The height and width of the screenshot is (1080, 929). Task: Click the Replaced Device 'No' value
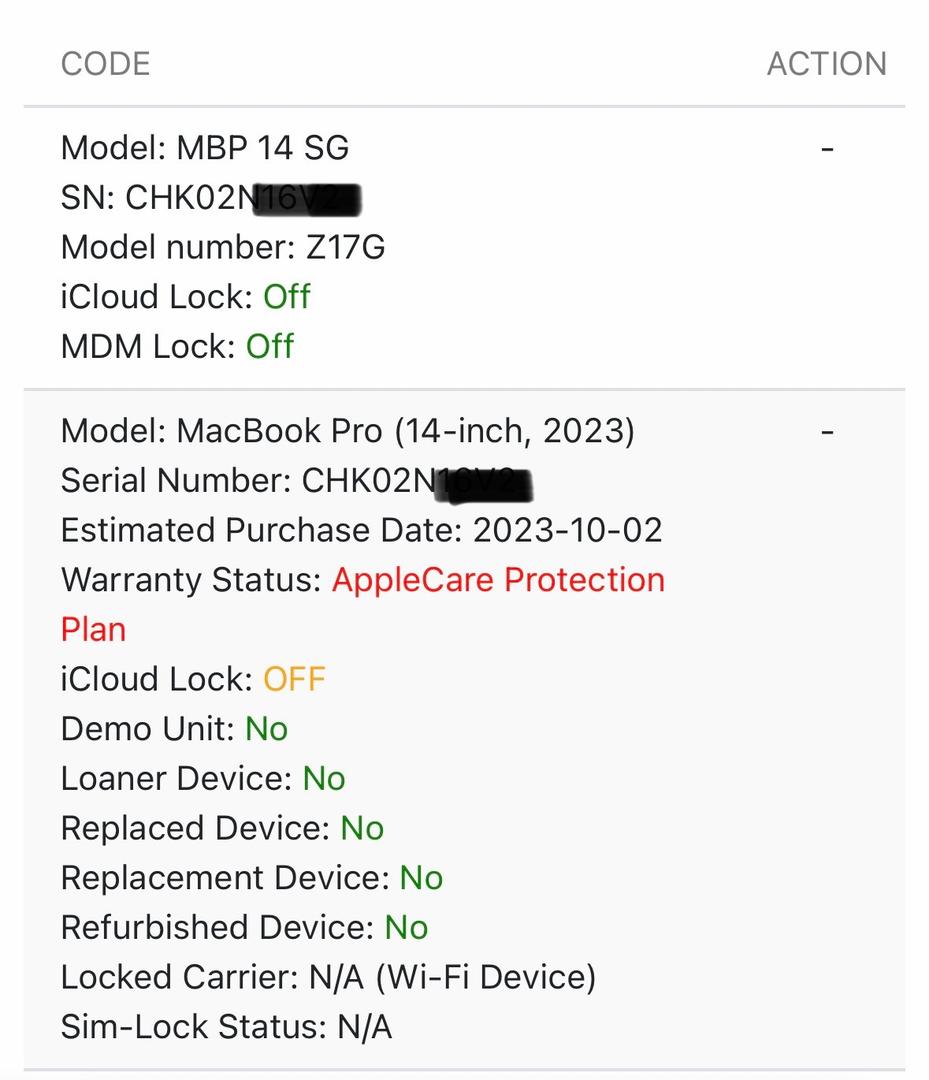coord(362,828)
